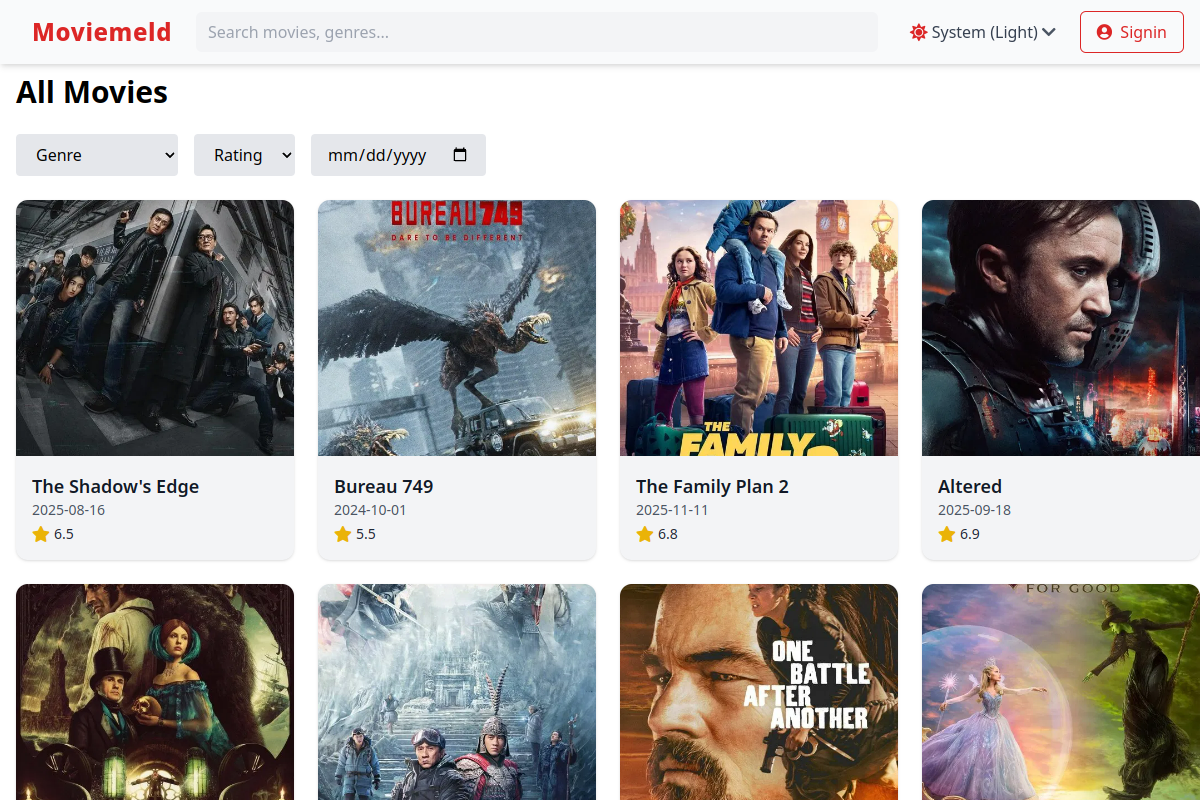Click the Moviemeld logo
Viewport: 1200px width, 800px height.
click(102, 32)
